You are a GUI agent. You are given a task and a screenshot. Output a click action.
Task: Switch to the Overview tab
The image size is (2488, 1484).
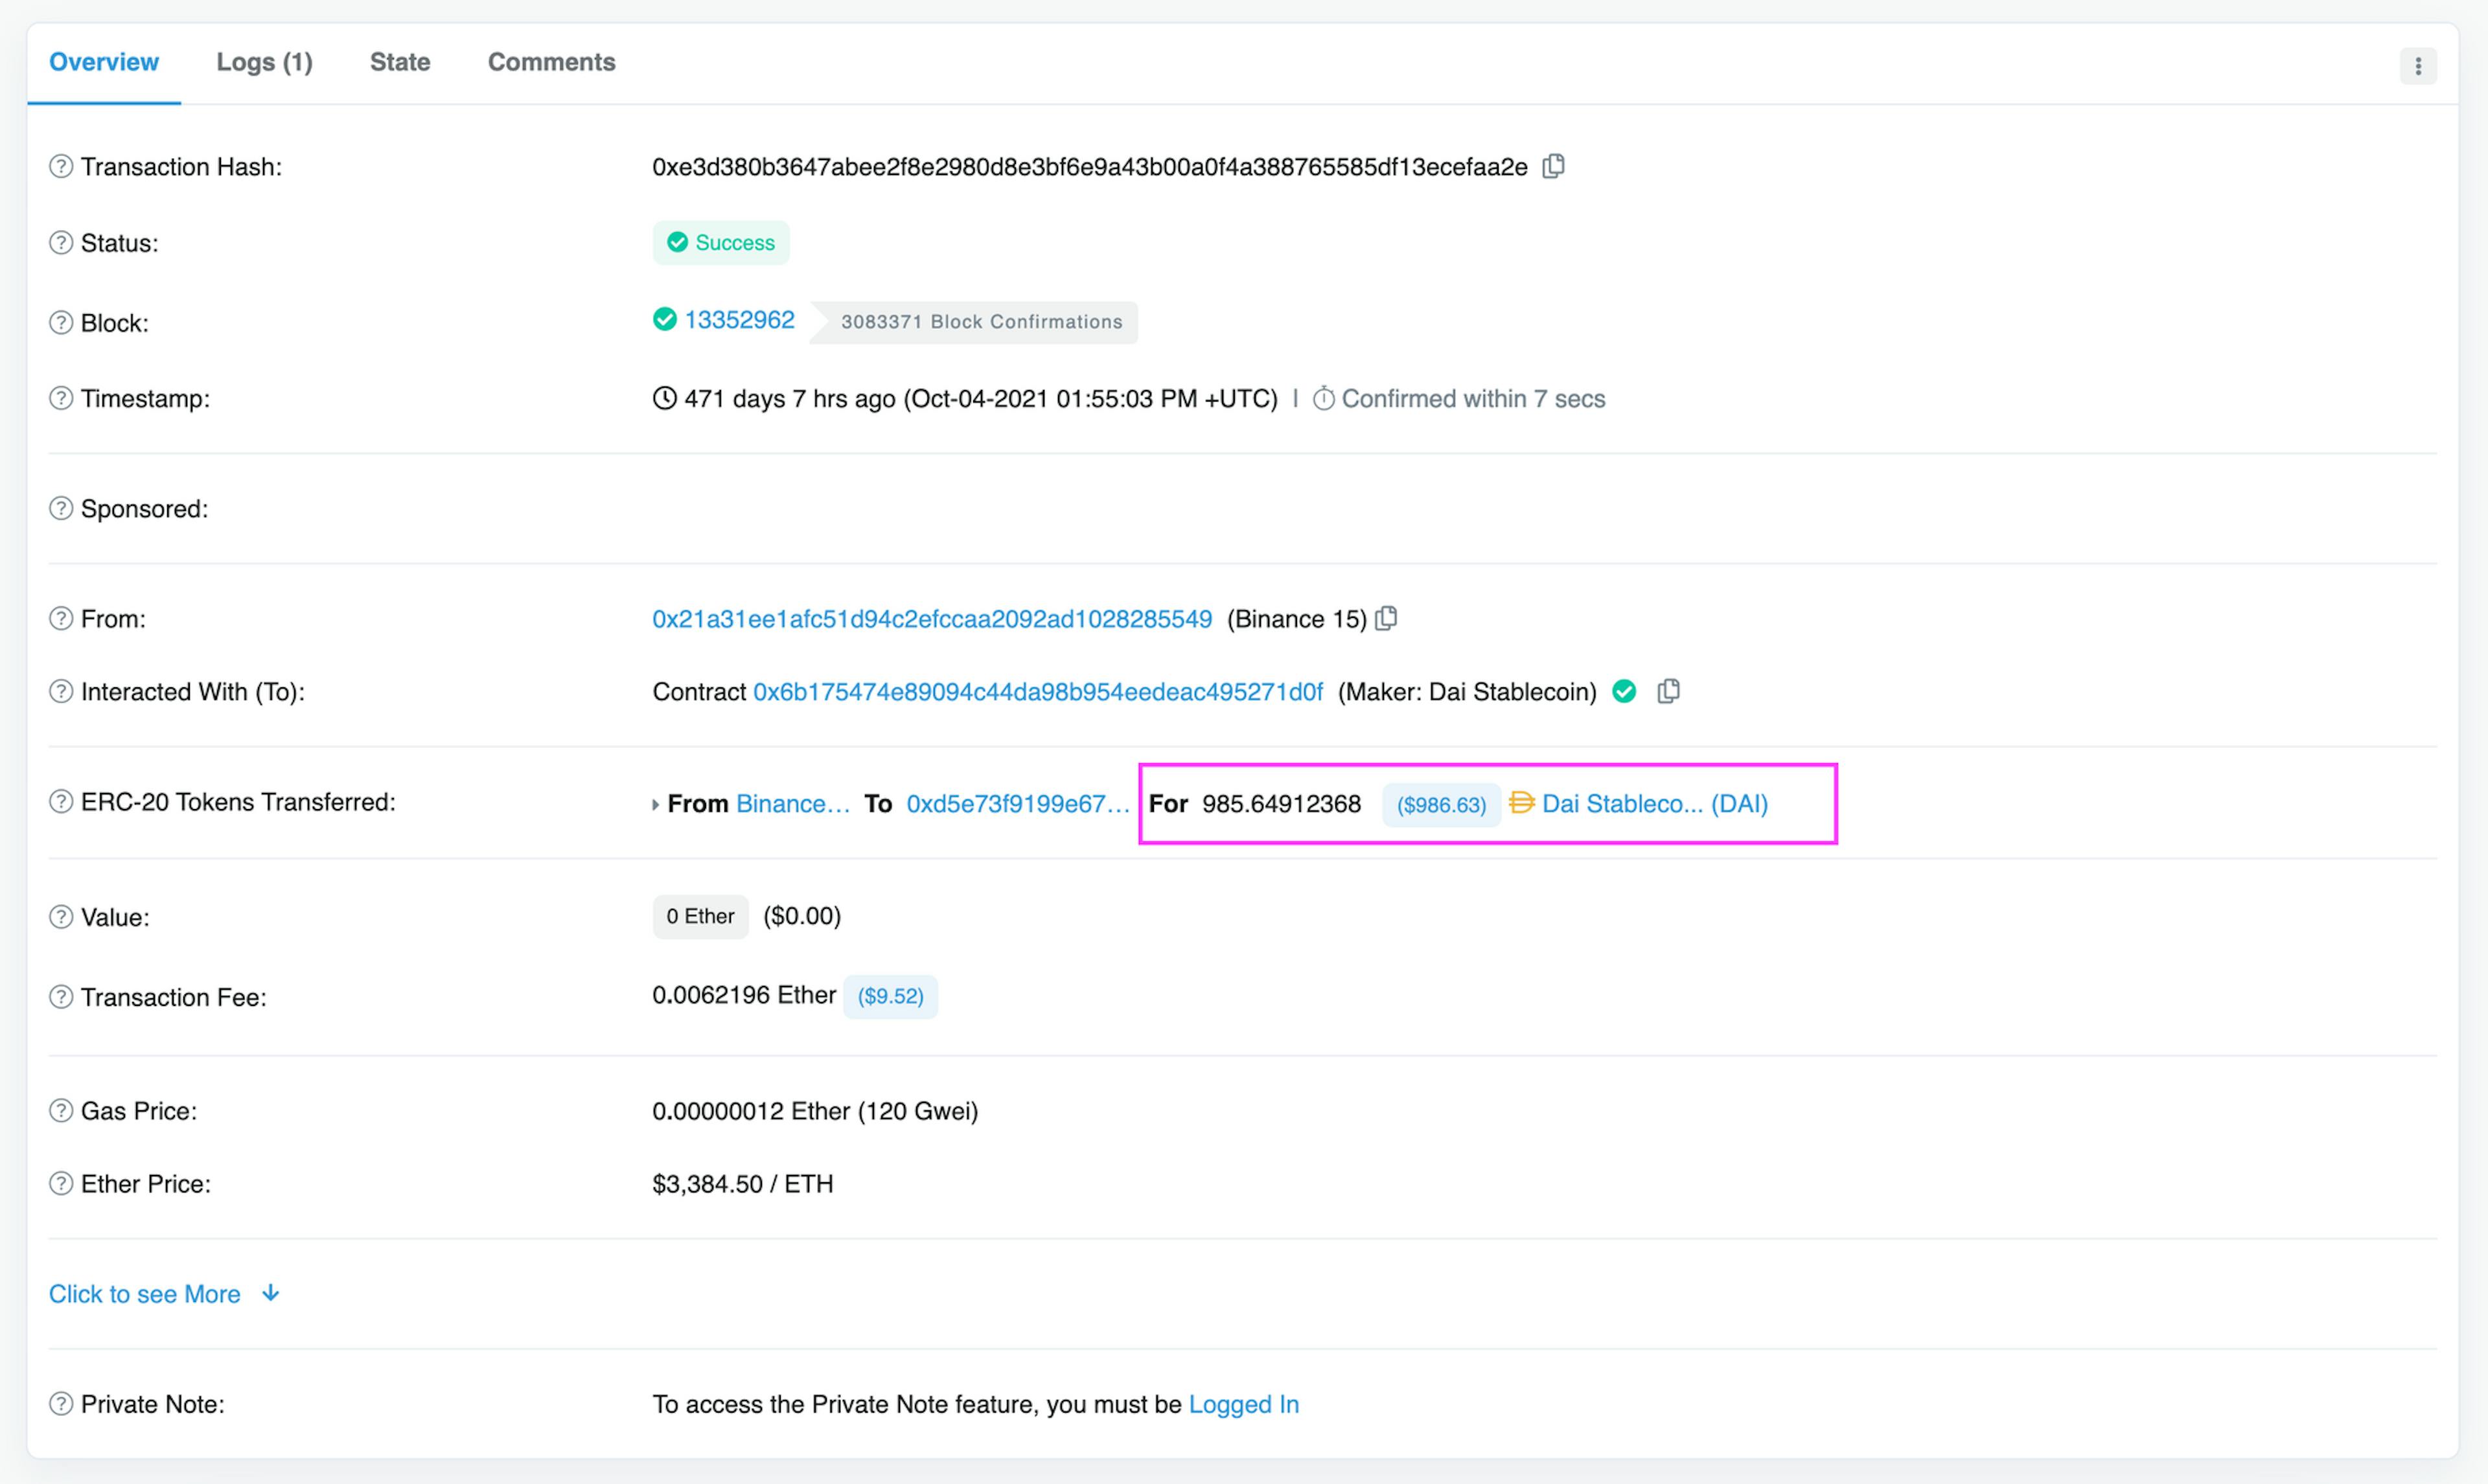click(x=104, y=62)
